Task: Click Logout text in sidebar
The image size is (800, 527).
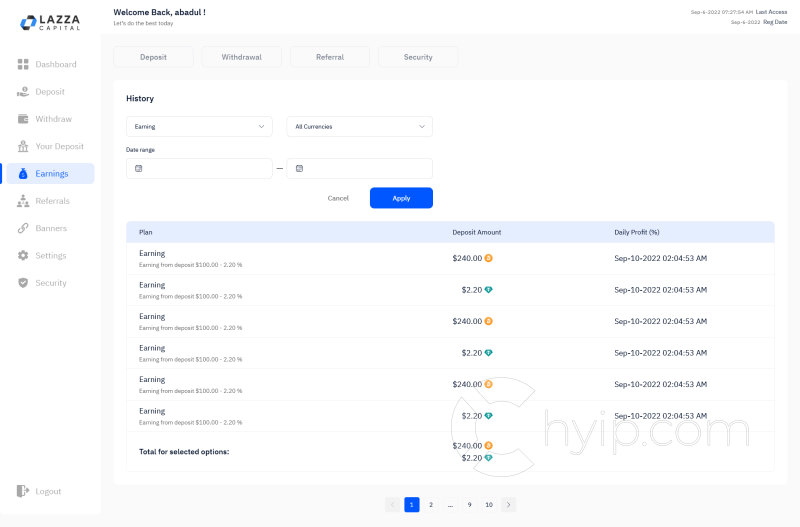Action: (48, 491)
